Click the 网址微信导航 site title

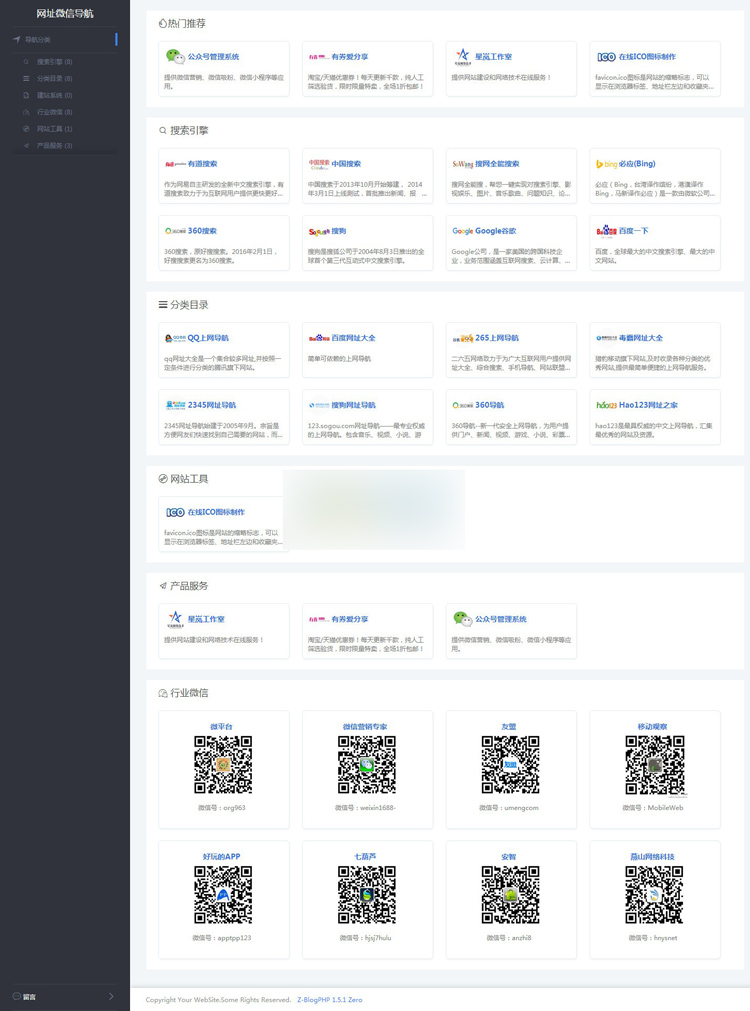tap(64, 14)
